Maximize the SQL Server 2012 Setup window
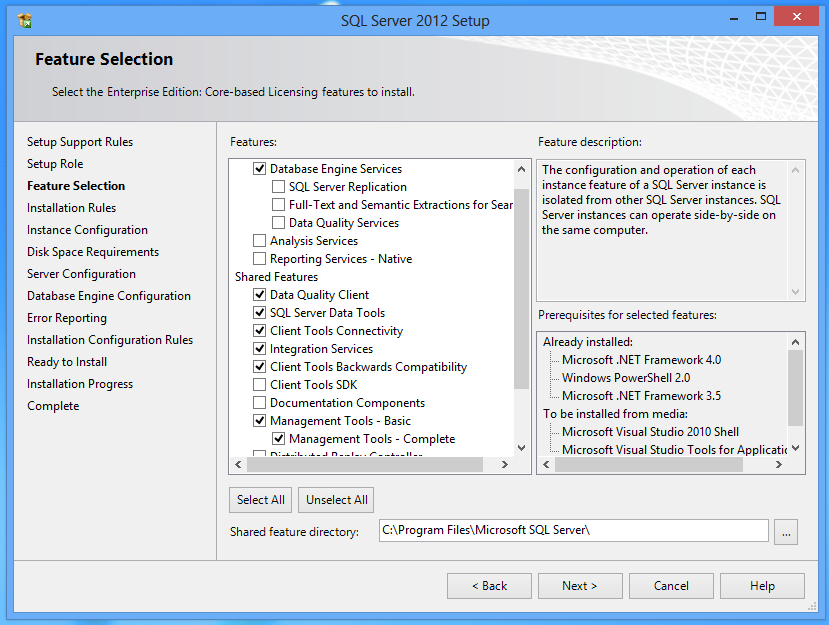The image size is (829, 625). point(761,17)
